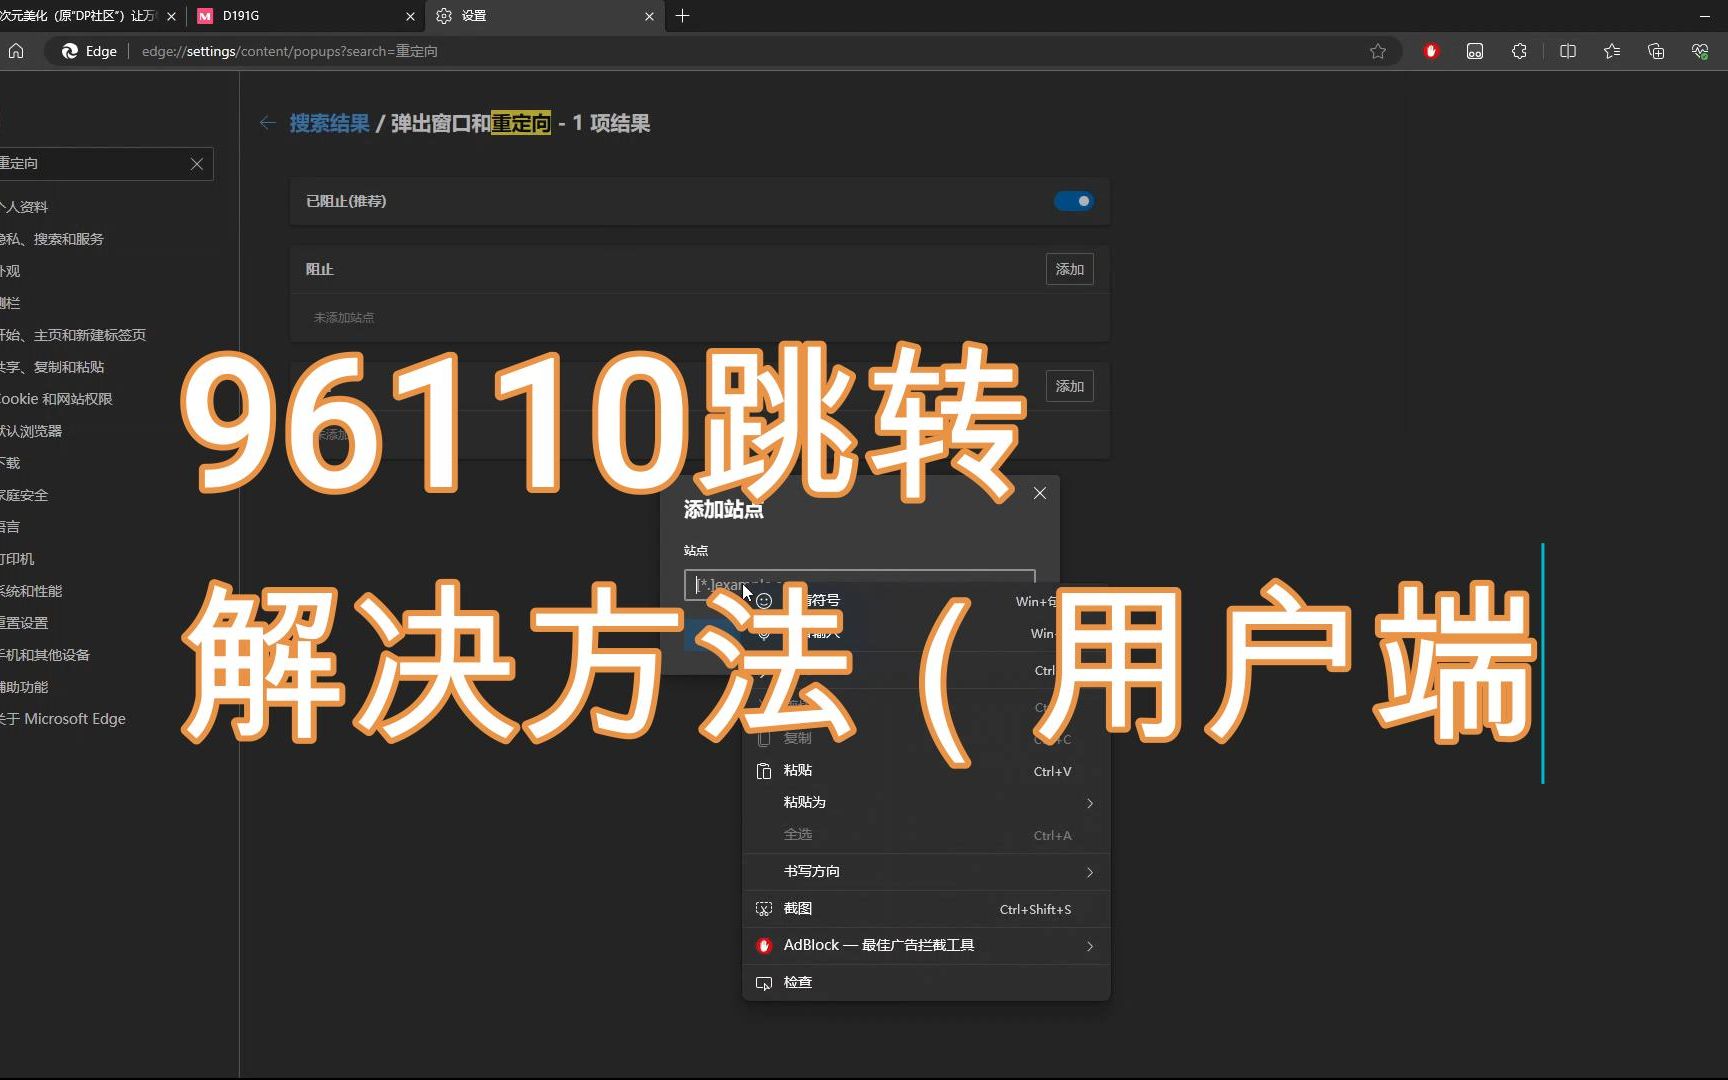Open 默认浏览器 settings in sidebar

click(x=31, y=431)
